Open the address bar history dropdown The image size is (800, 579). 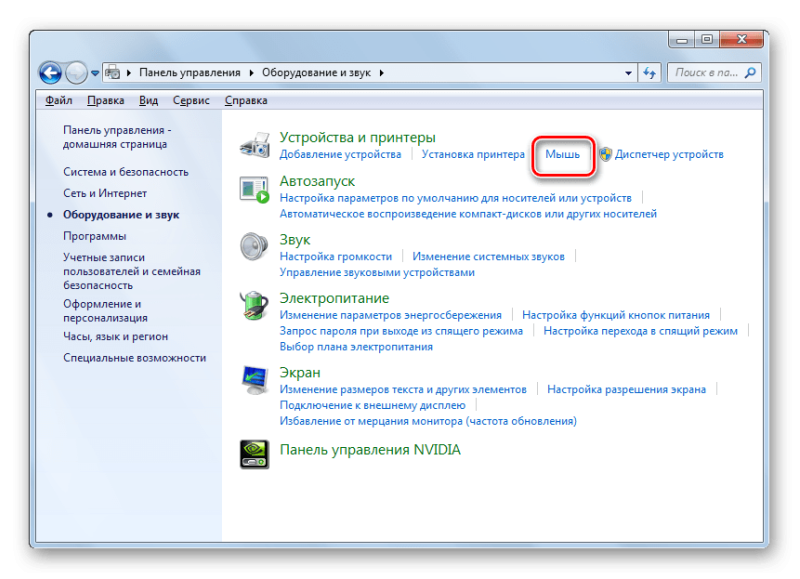[x=629, y=73]
